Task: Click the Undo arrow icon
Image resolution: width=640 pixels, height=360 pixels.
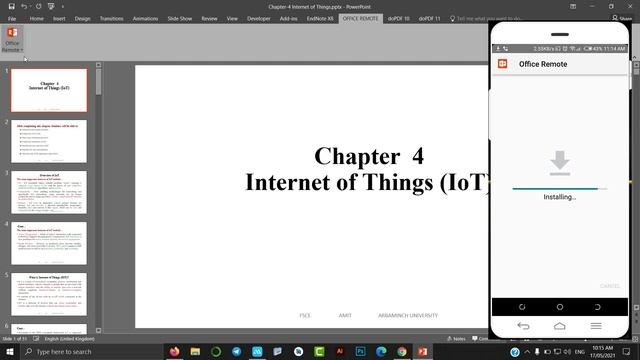Action: coord(24,7)
